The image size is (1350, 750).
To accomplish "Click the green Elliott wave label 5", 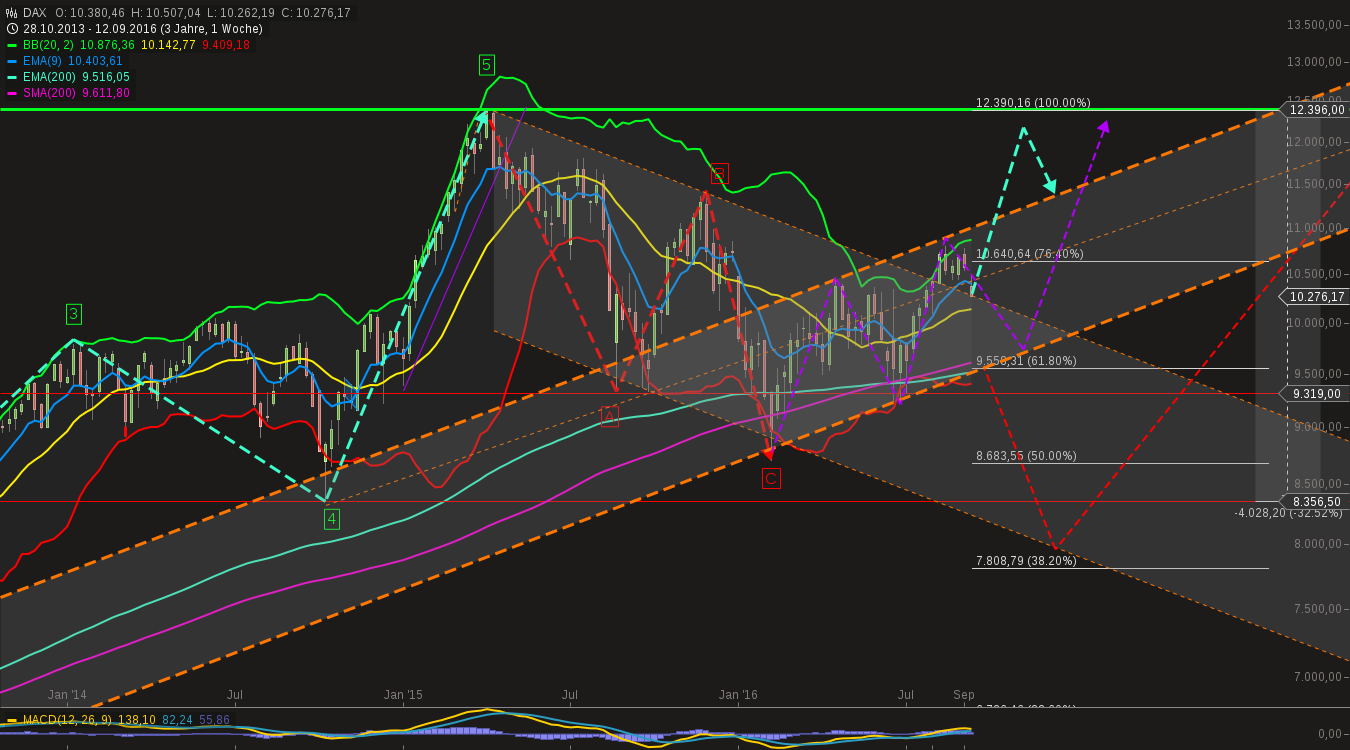I will click(486, 65).
